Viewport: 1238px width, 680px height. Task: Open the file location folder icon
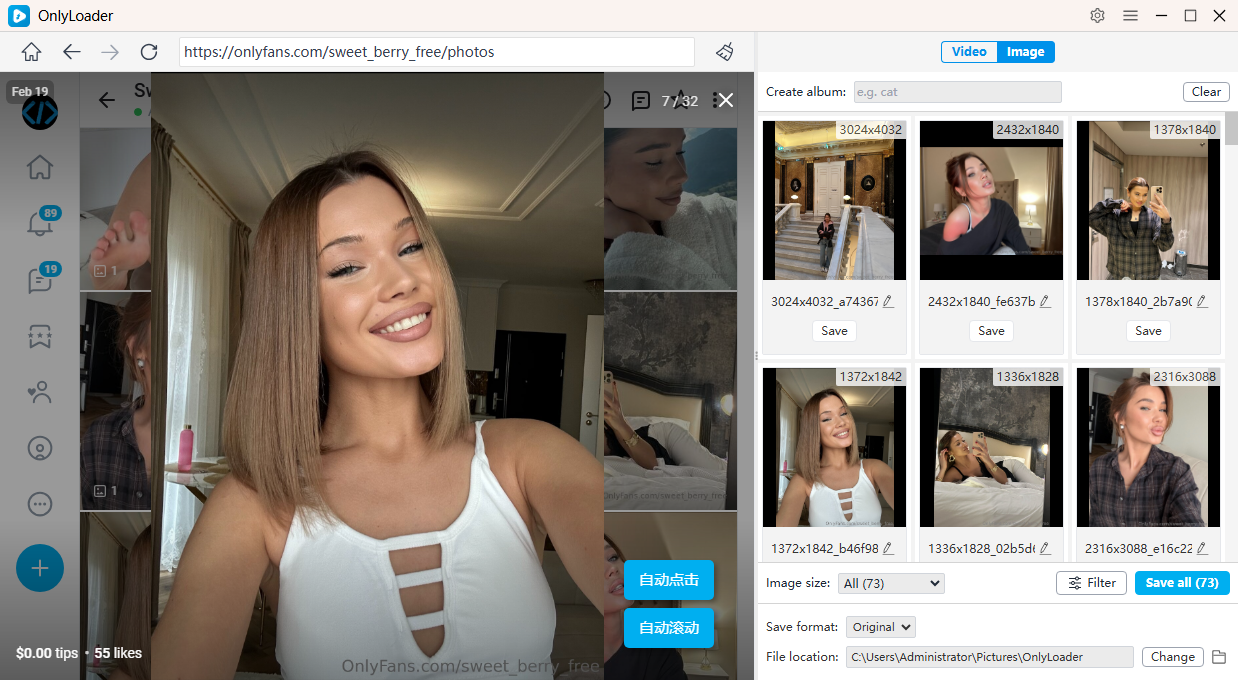[1218, 657]
